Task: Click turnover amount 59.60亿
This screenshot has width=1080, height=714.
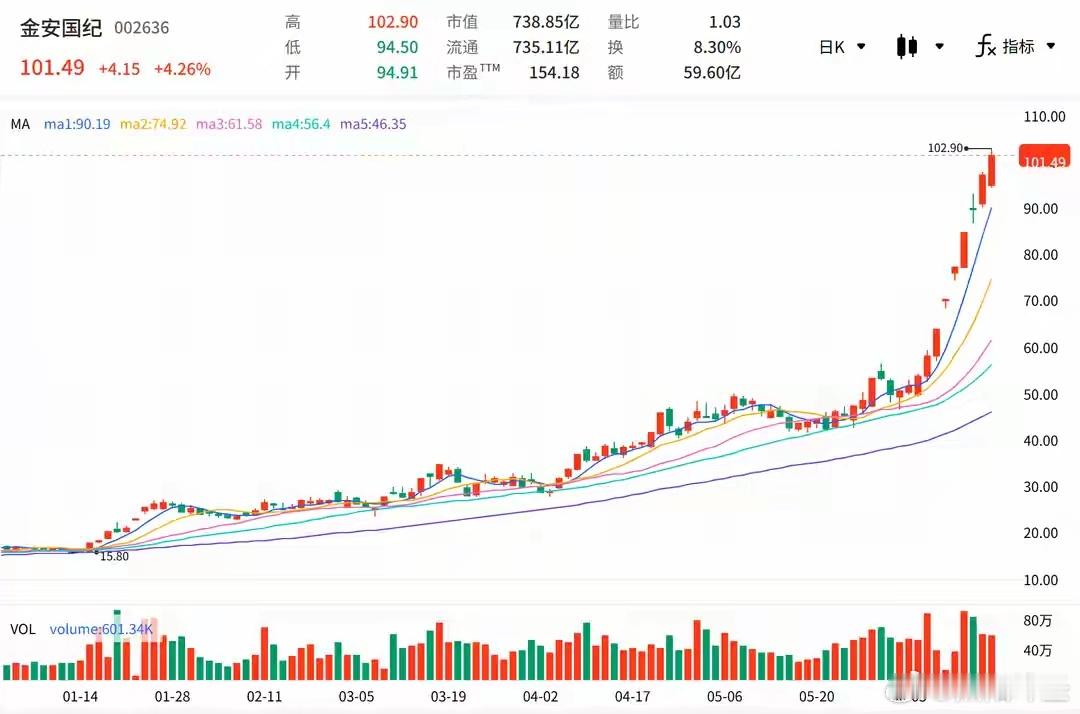Action: 712,72
